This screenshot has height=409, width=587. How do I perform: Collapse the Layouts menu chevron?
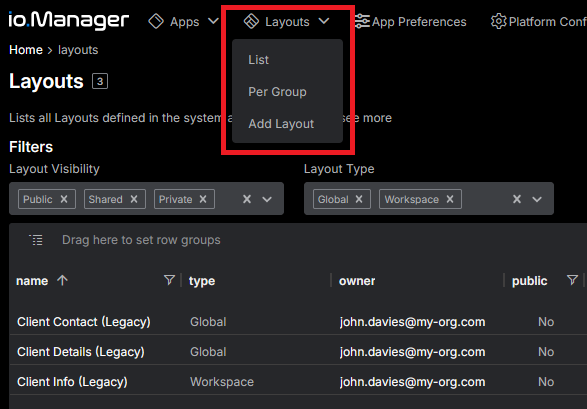[324, 21]
